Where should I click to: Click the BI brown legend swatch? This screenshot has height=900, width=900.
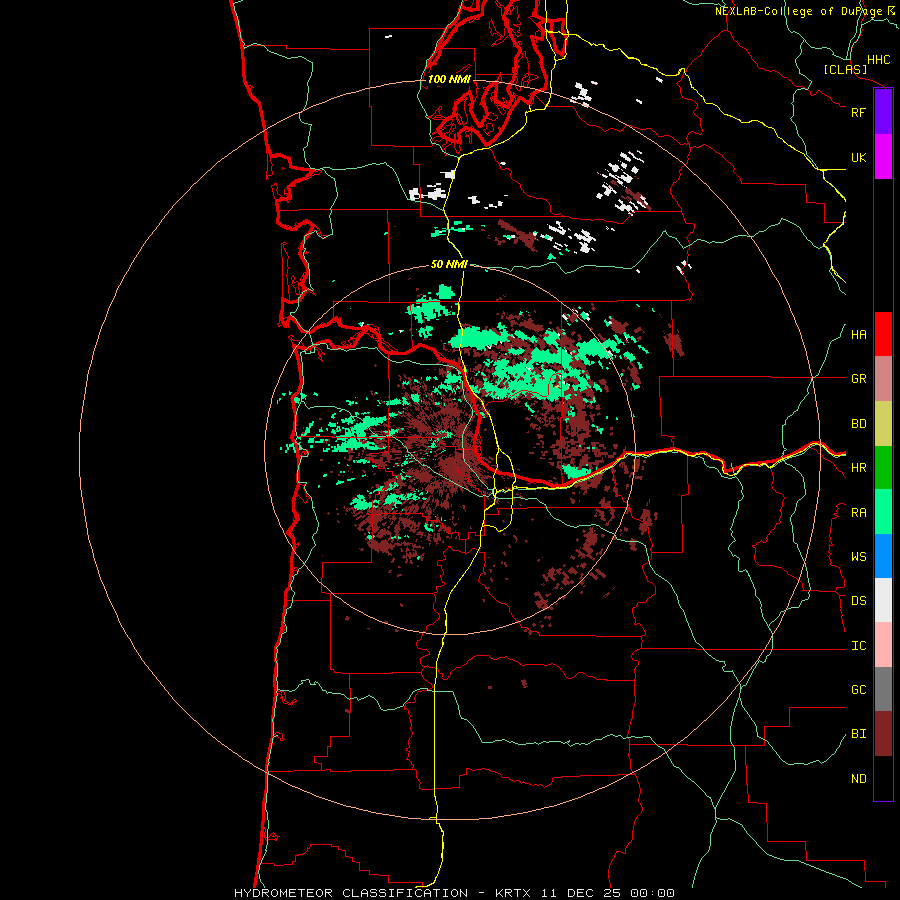click(883, 734)
